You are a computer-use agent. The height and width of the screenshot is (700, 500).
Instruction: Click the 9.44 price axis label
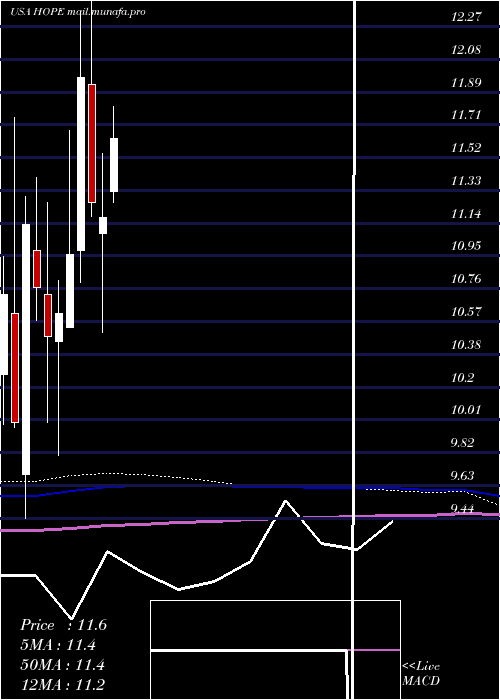[462, 508]
